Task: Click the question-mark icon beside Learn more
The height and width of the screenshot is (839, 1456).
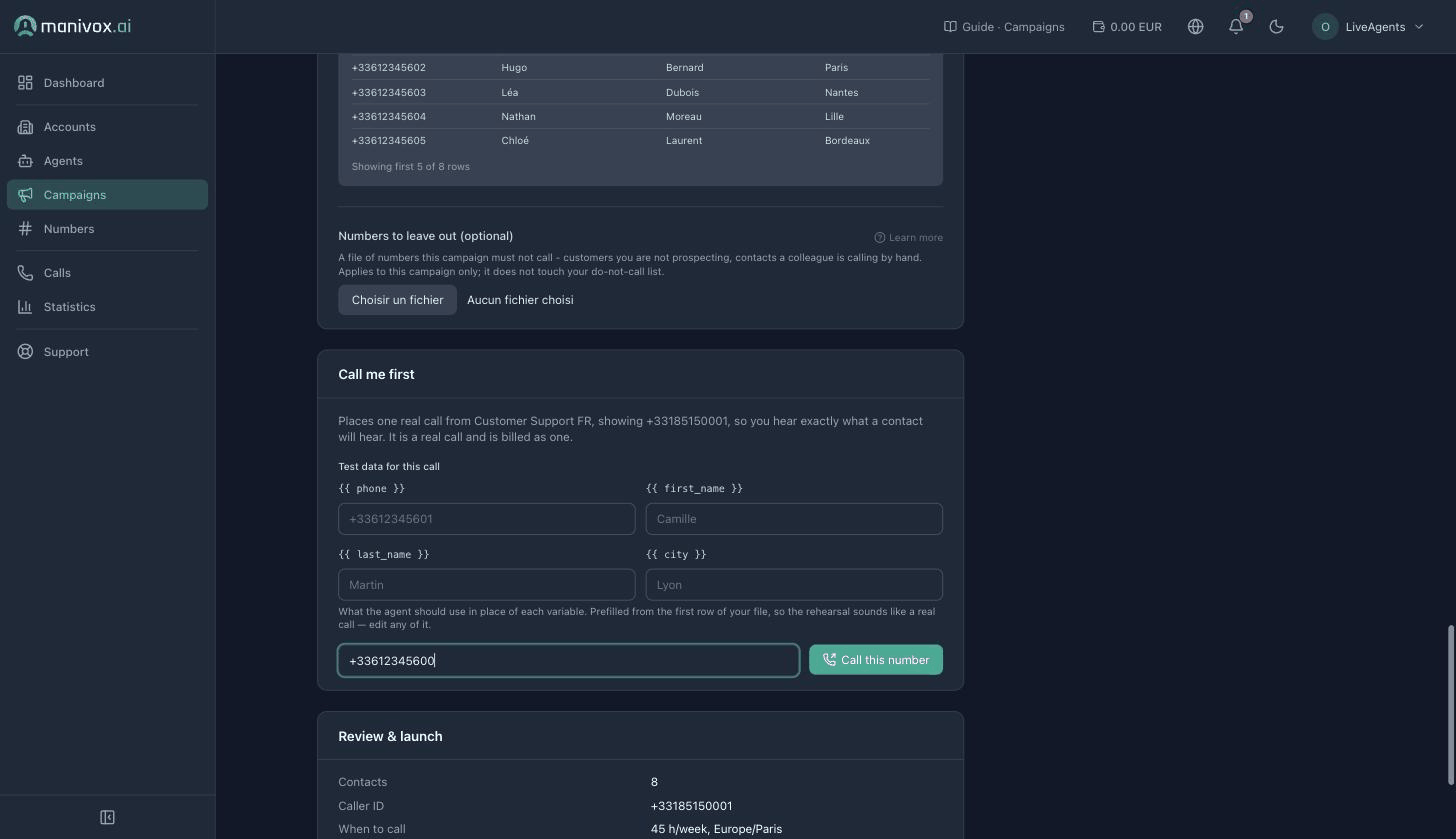Action: point(880,238)
